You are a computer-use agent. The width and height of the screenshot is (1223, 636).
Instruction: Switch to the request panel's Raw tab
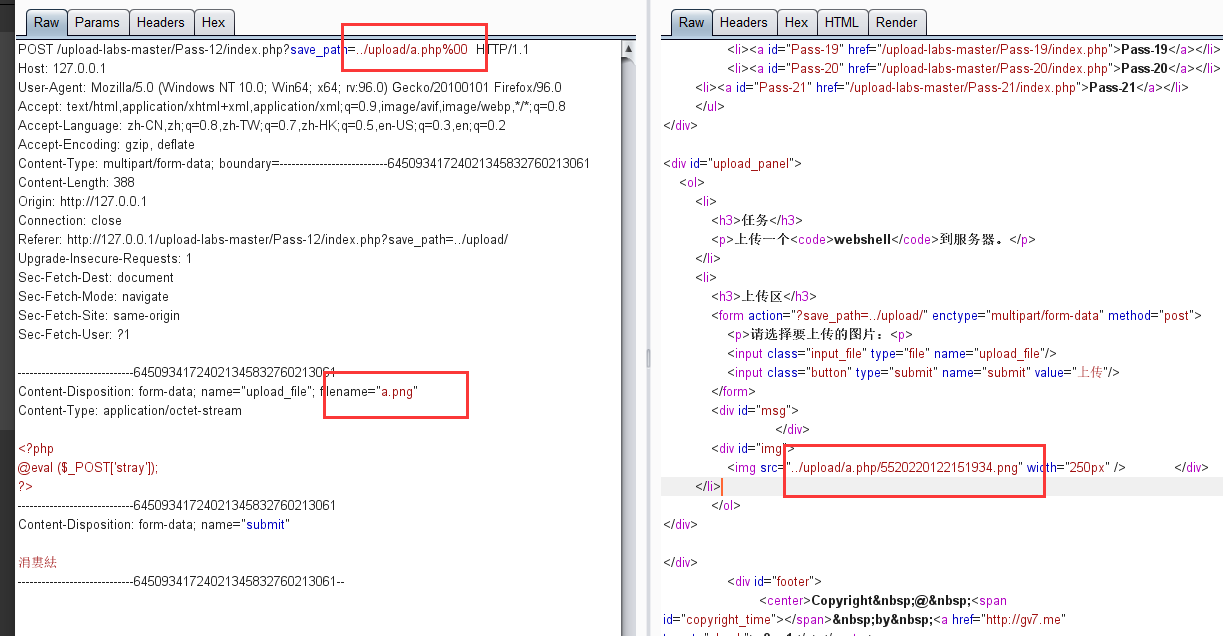46,22
